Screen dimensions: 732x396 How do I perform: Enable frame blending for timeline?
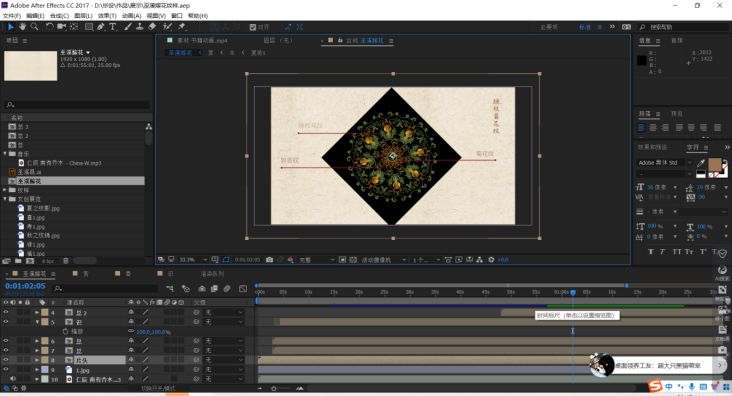[x=214, y=289]
